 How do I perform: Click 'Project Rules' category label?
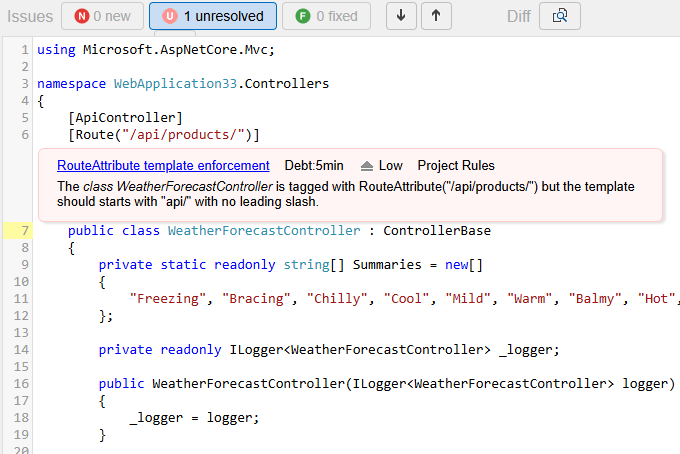[456, 166]
